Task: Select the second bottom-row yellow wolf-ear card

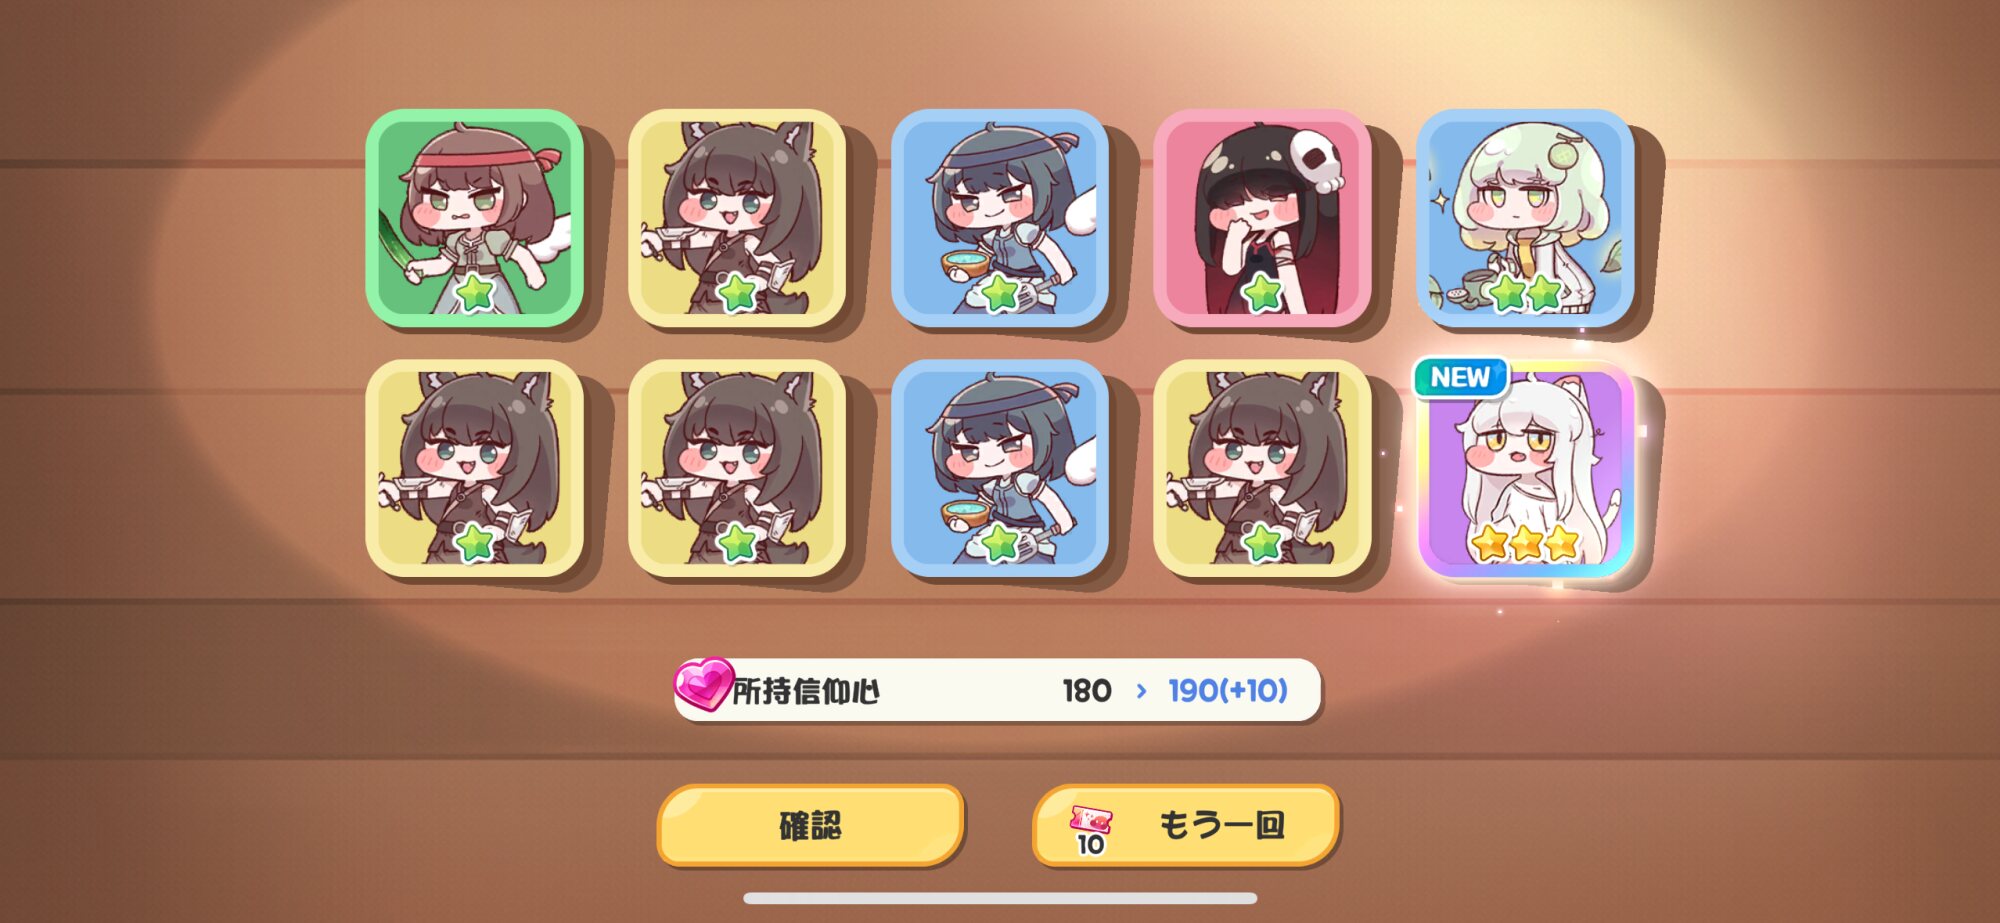Action: (x=737, y=468)
